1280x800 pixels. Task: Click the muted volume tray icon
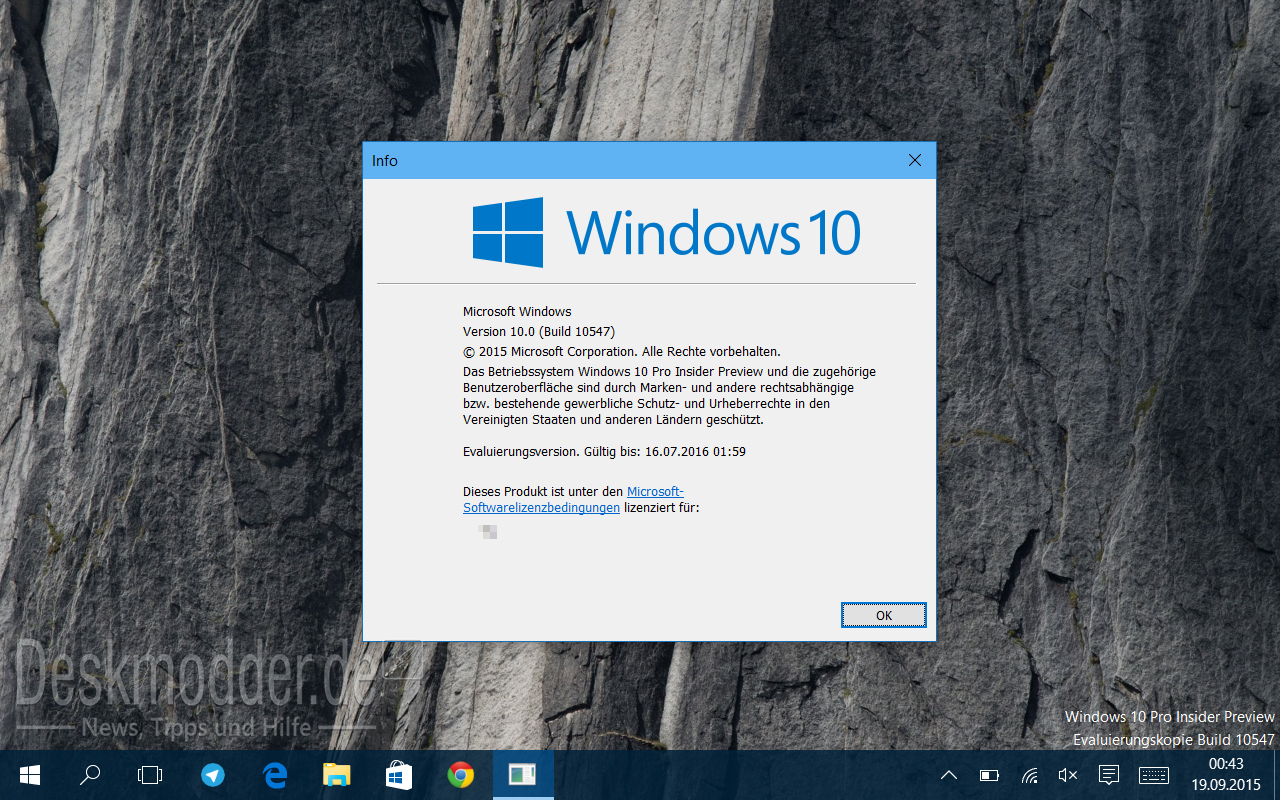(x=1068, y=775)
